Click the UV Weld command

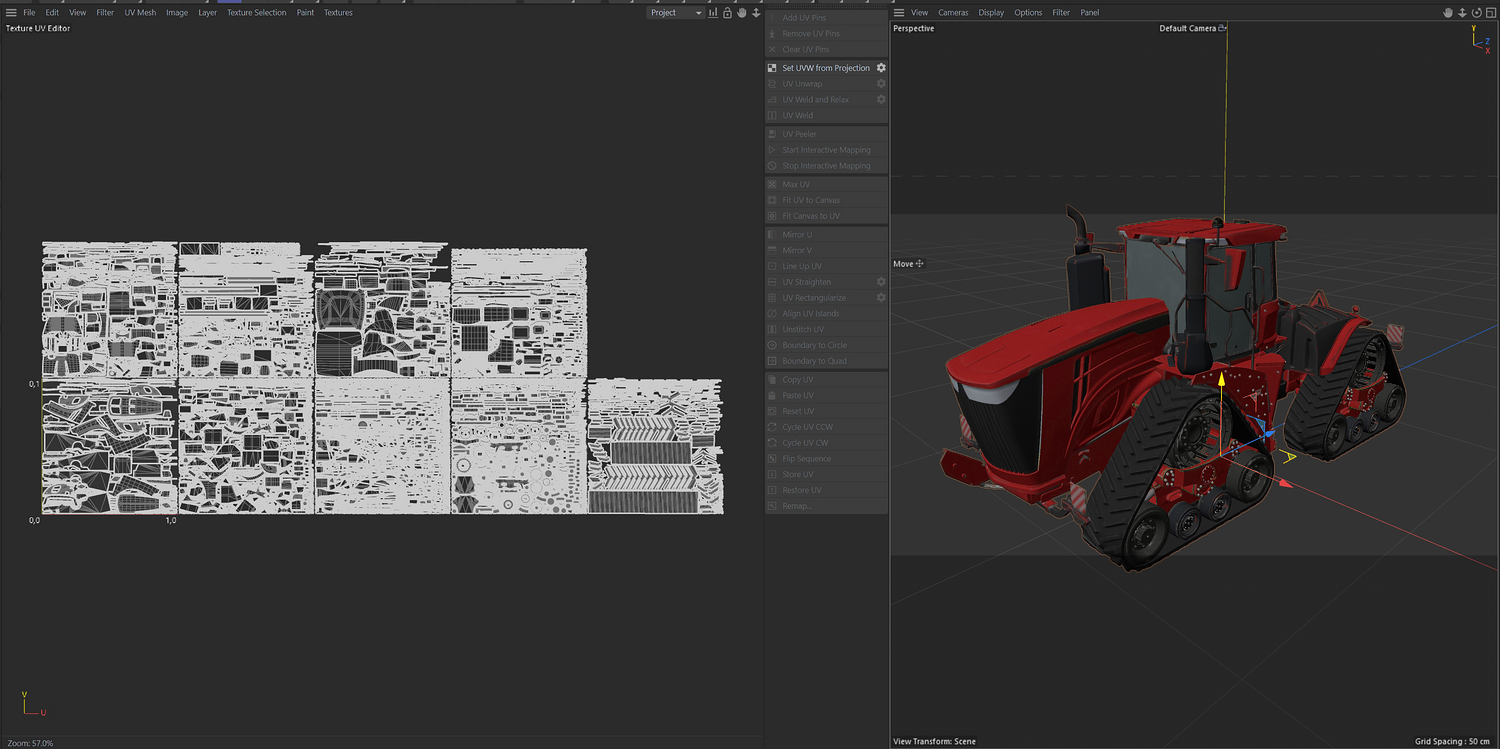[826, 116]
